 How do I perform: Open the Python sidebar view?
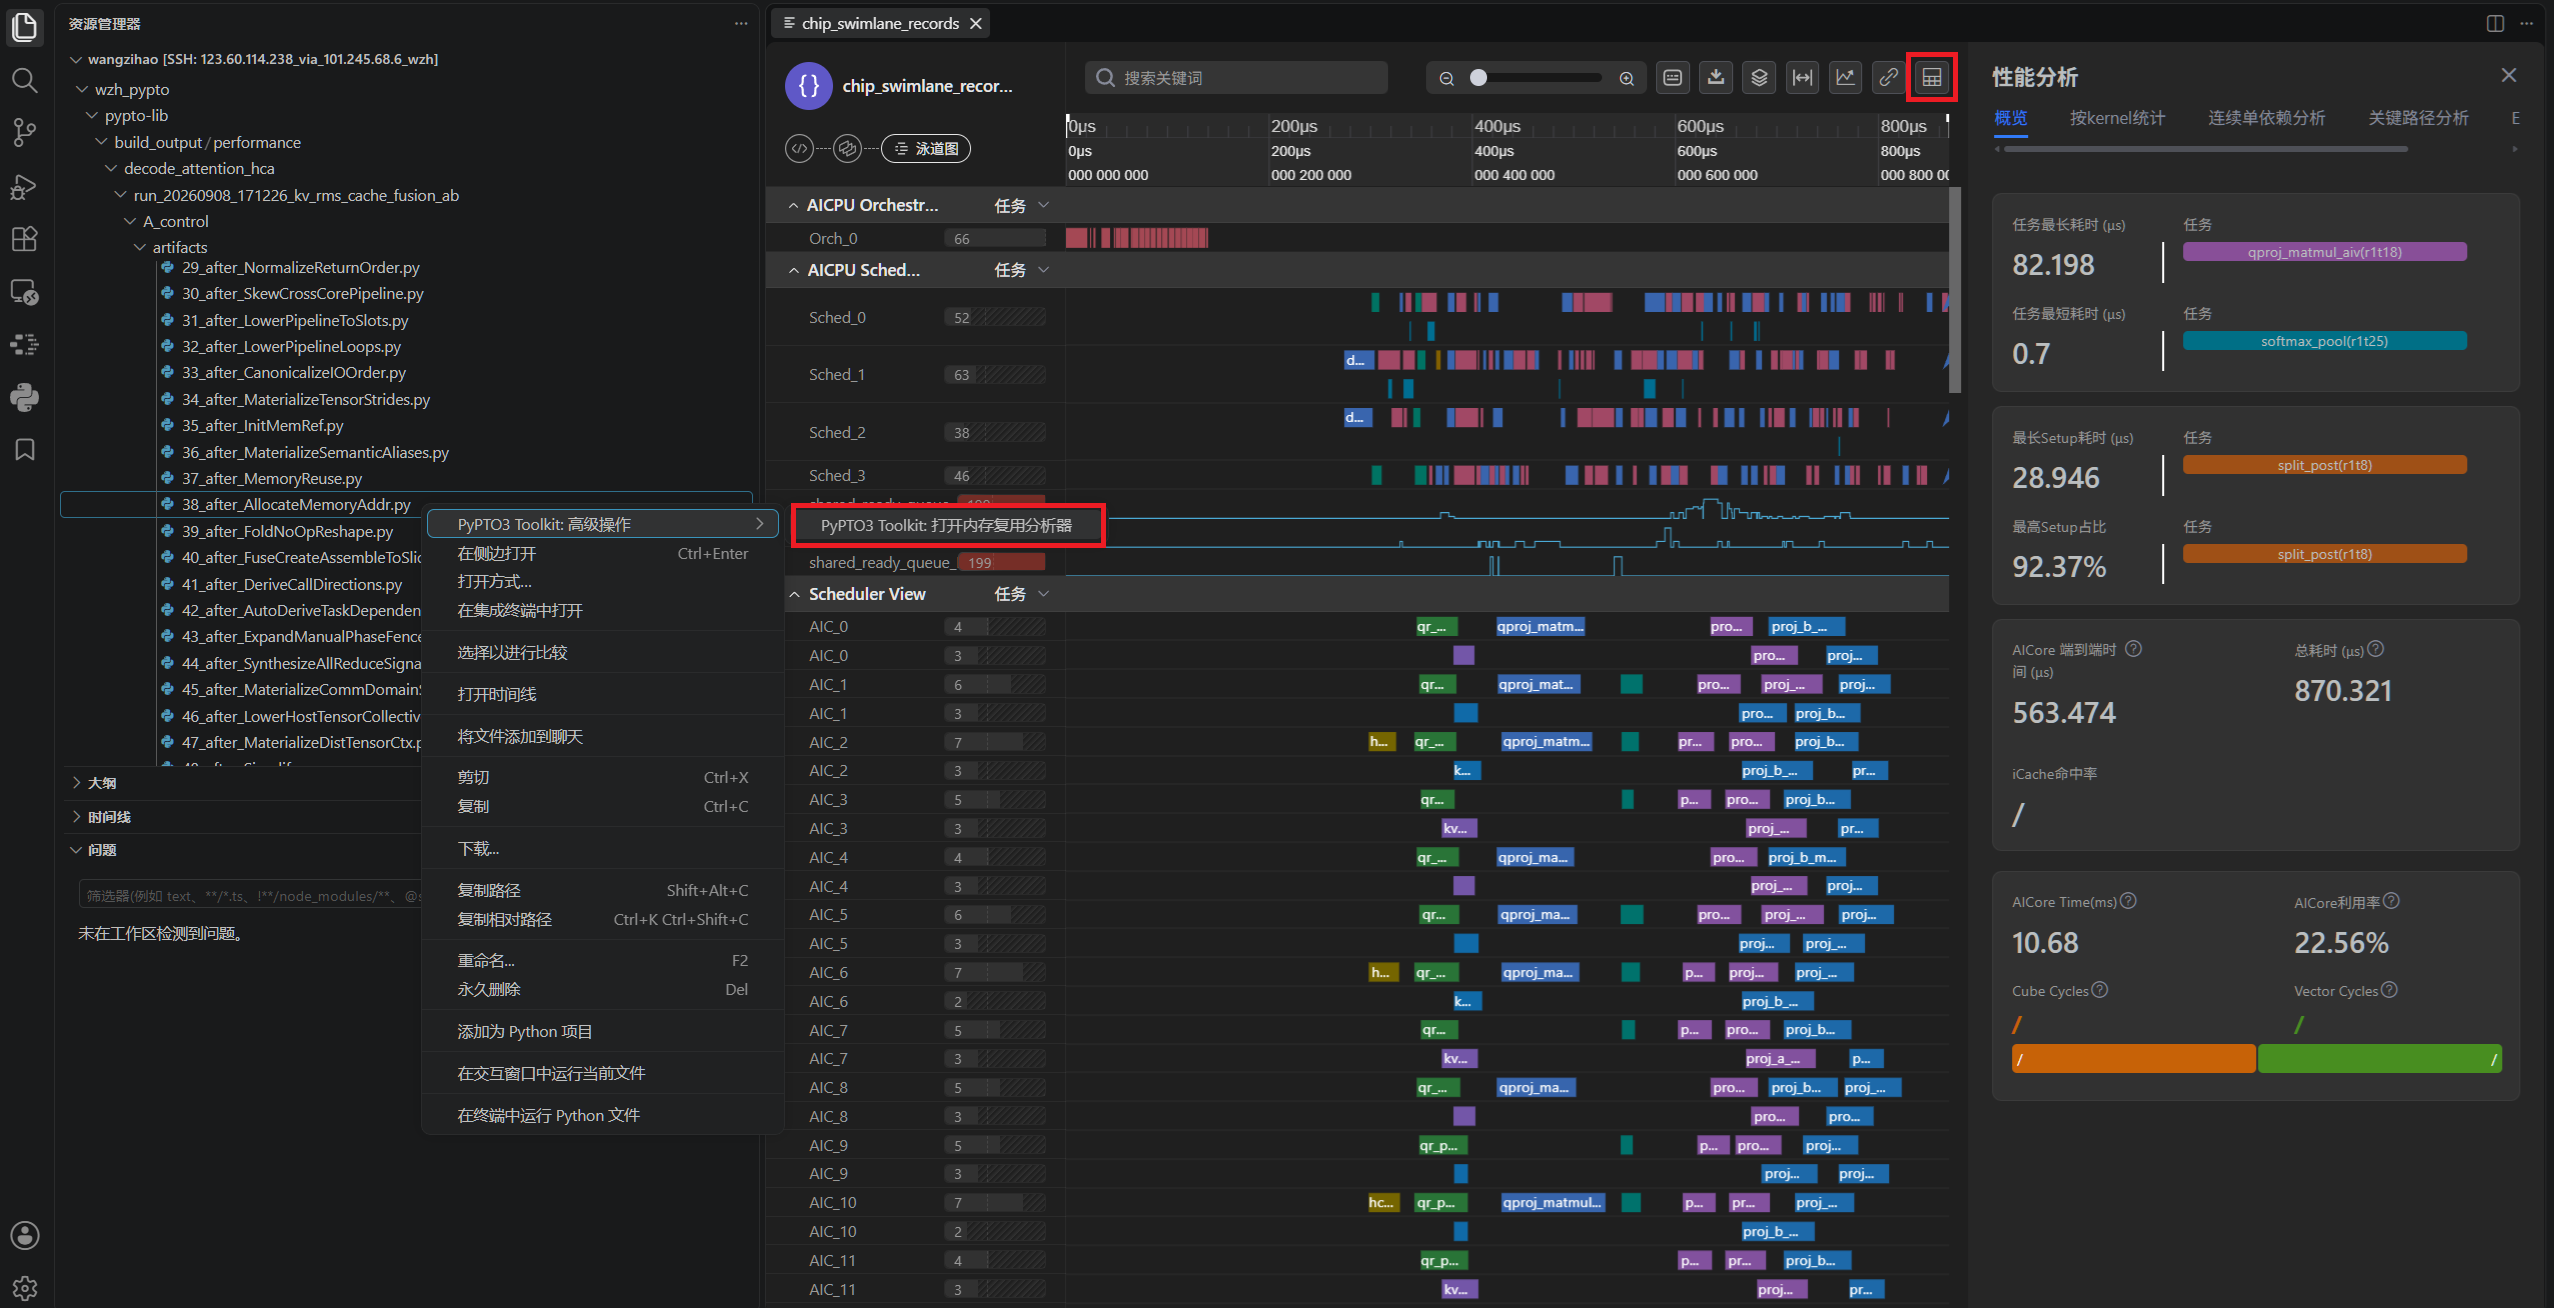24,397
